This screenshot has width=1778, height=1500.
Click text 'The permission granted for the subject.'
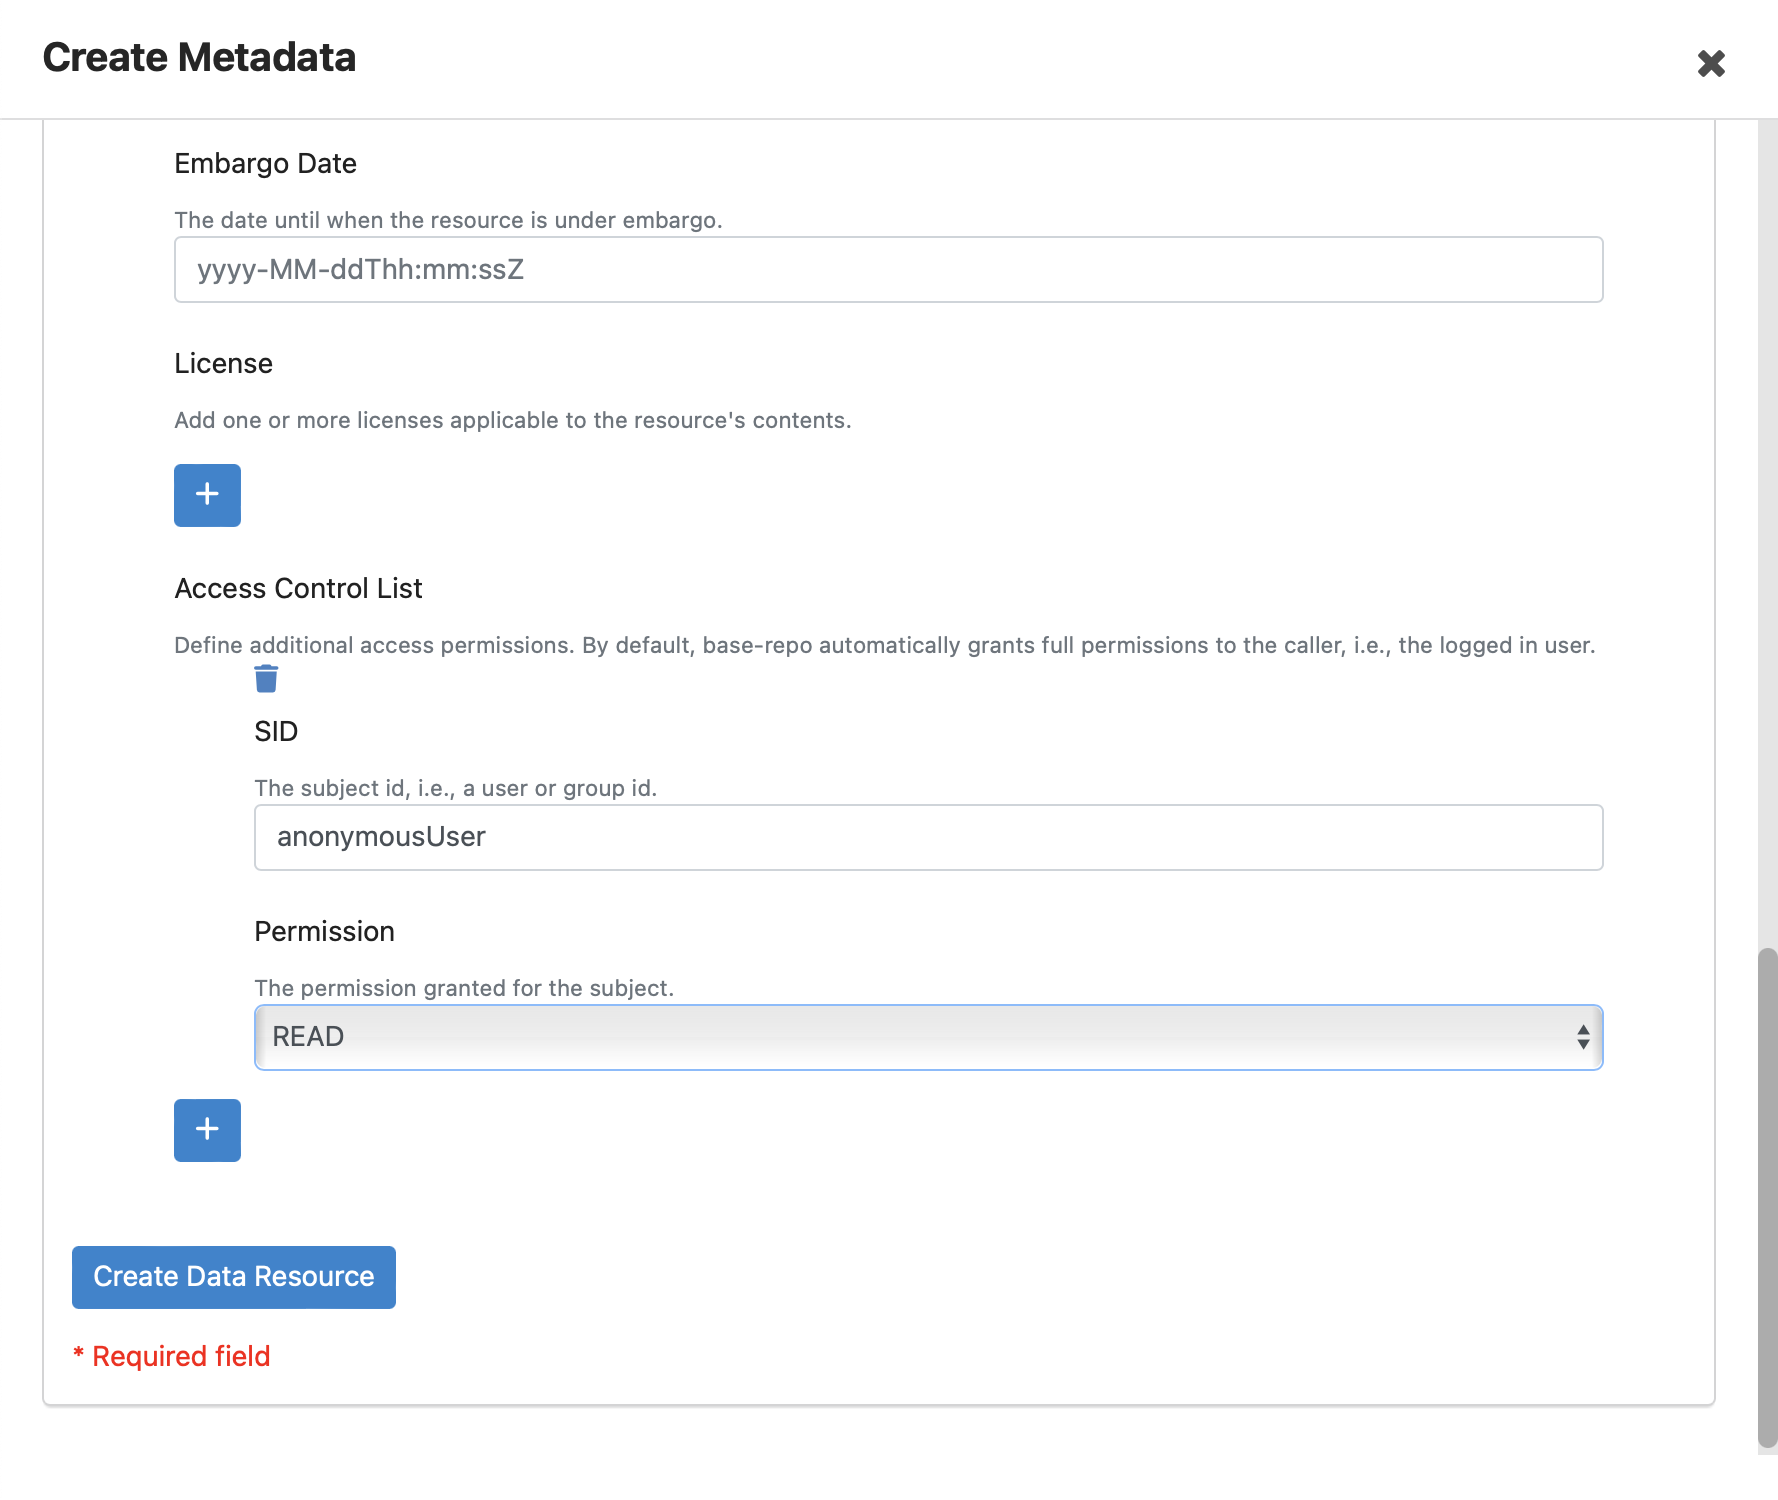tap(464, 988)
